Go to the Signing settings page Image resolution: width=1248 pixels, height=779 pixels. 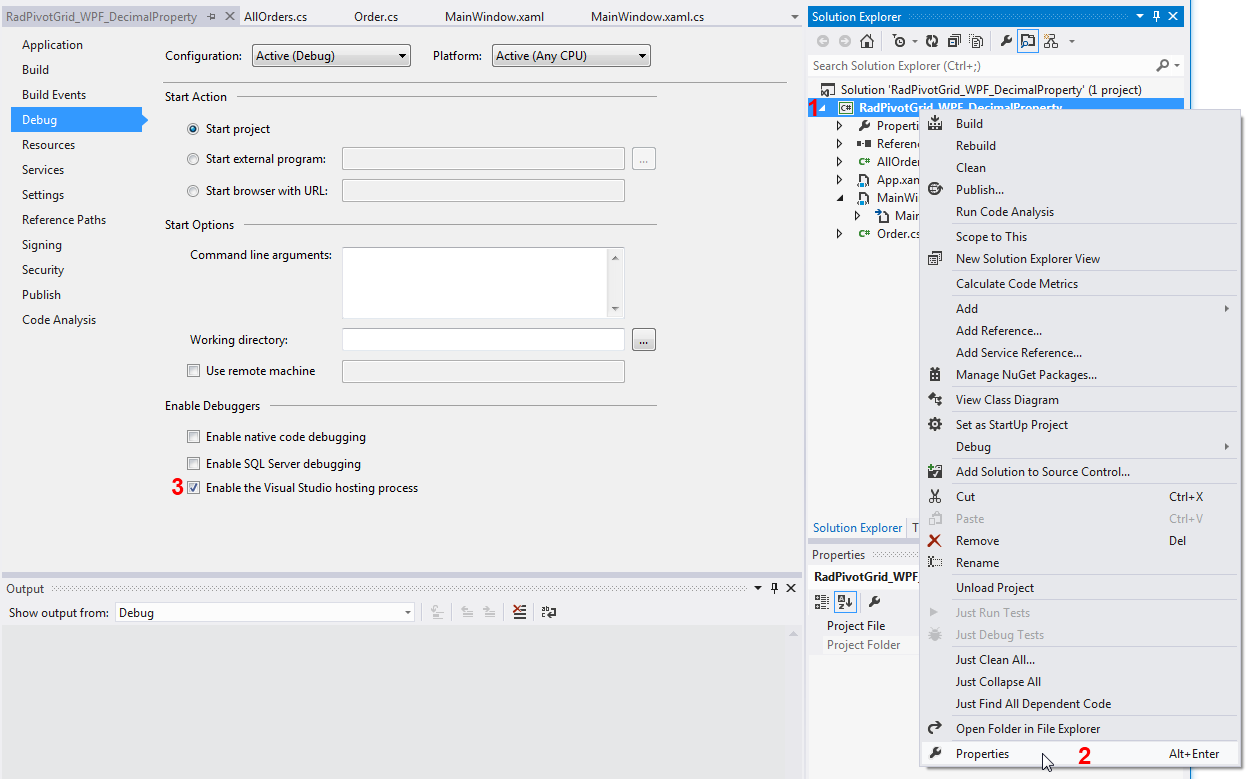coord(42,245)
